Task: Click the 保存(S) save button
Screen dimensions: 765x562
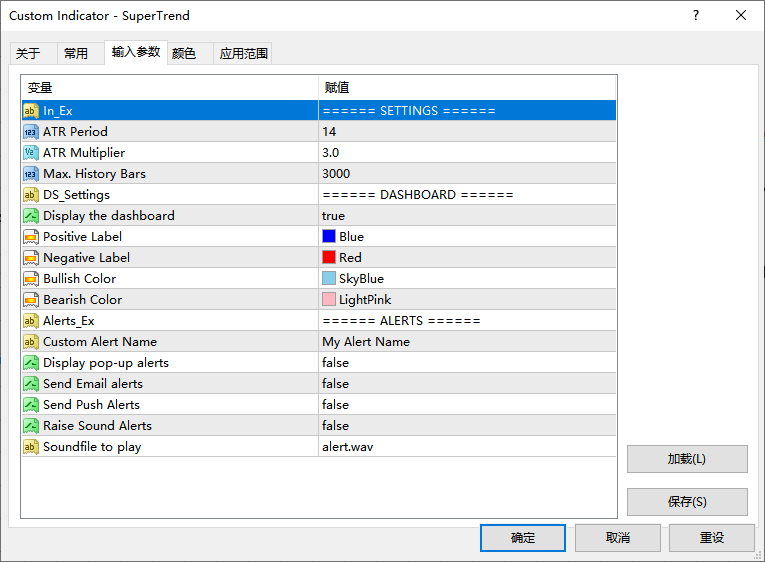Action: [687, 502]
